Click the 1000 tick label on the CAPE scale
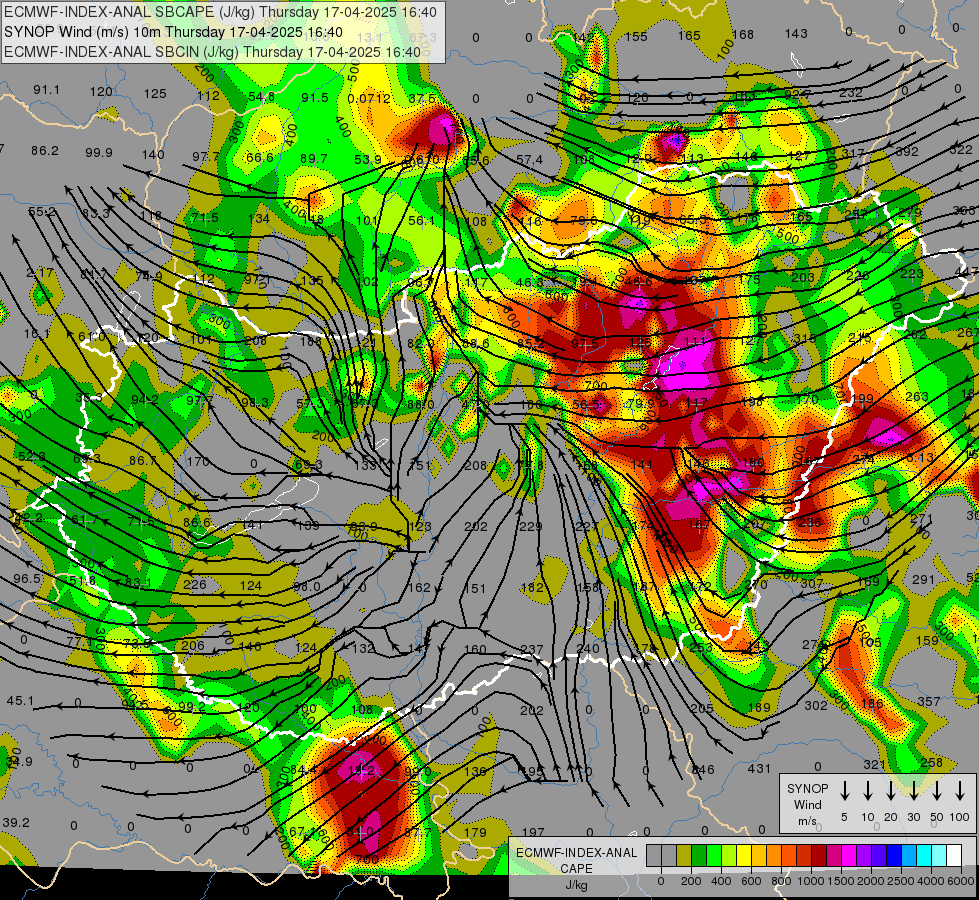 coord(811,881)
